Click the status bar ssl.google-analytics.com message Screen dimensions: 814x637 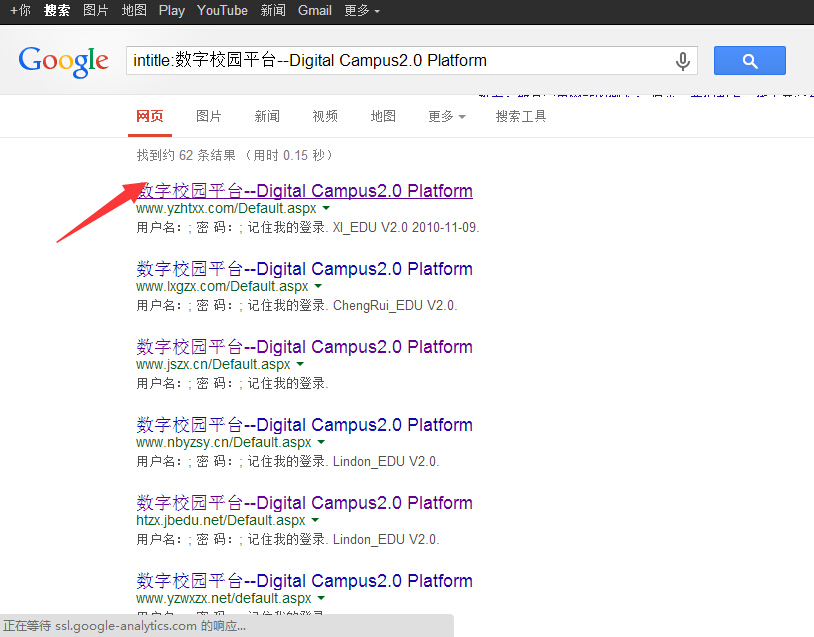click(125, 626)
